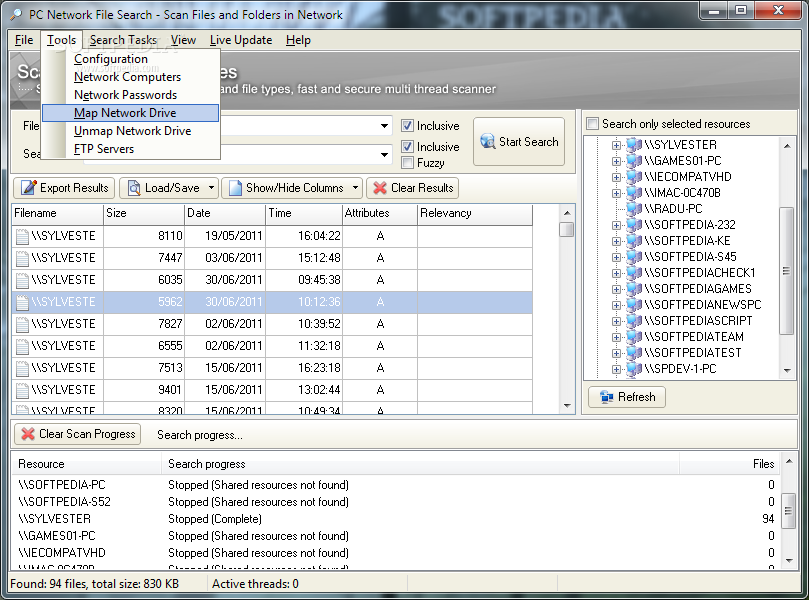Viewport: 809px width, 600px height.
Task: Open the Live Update menu
Action: click(241, 40)
